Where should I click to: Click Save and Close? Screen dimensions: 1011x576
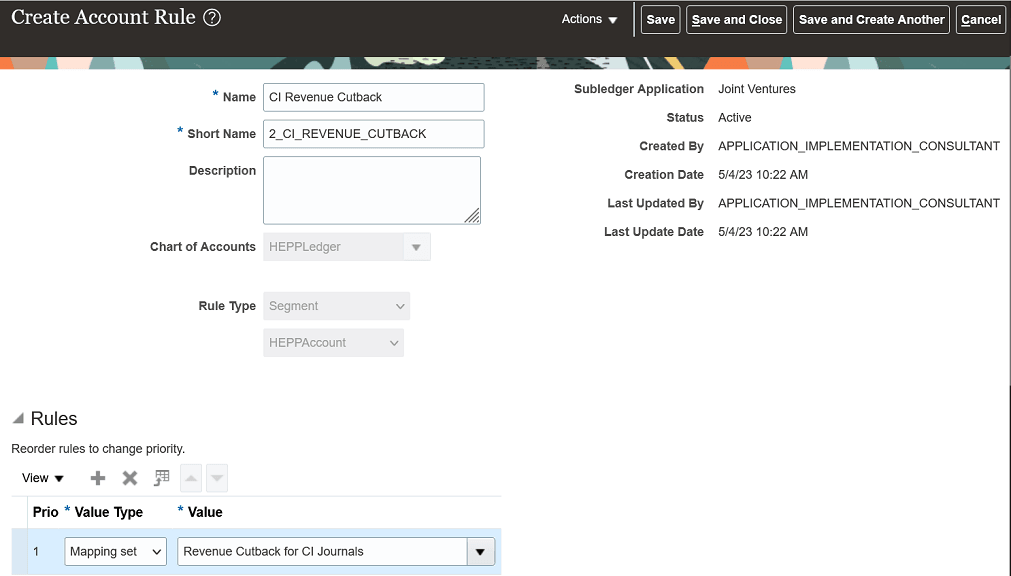(x=736, y=19)
